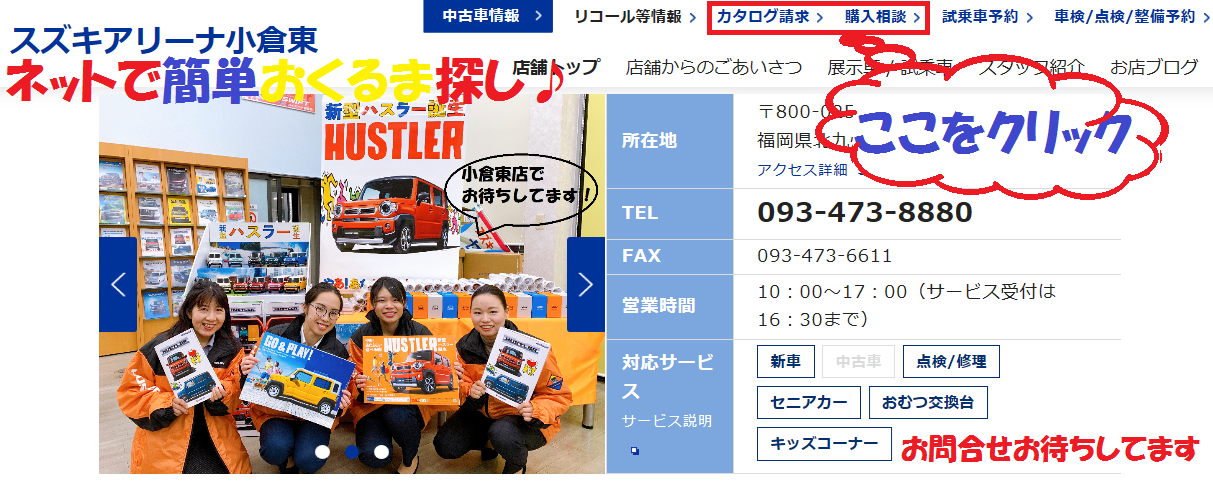Screen dimensions: 1213x487
Task: Click chevron arrow on 中古車情報 button
Action: (x=539, y=16)
